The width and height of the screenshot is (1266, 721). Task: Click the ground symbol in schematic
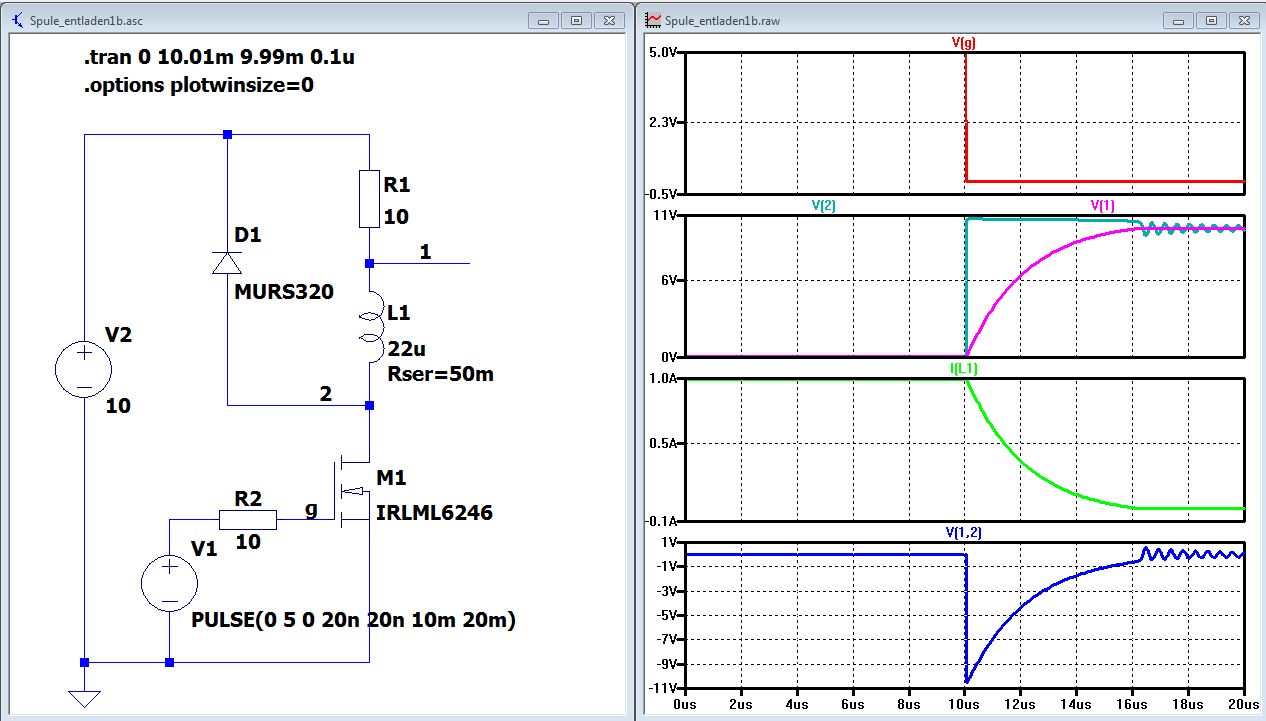pos(84,698)
